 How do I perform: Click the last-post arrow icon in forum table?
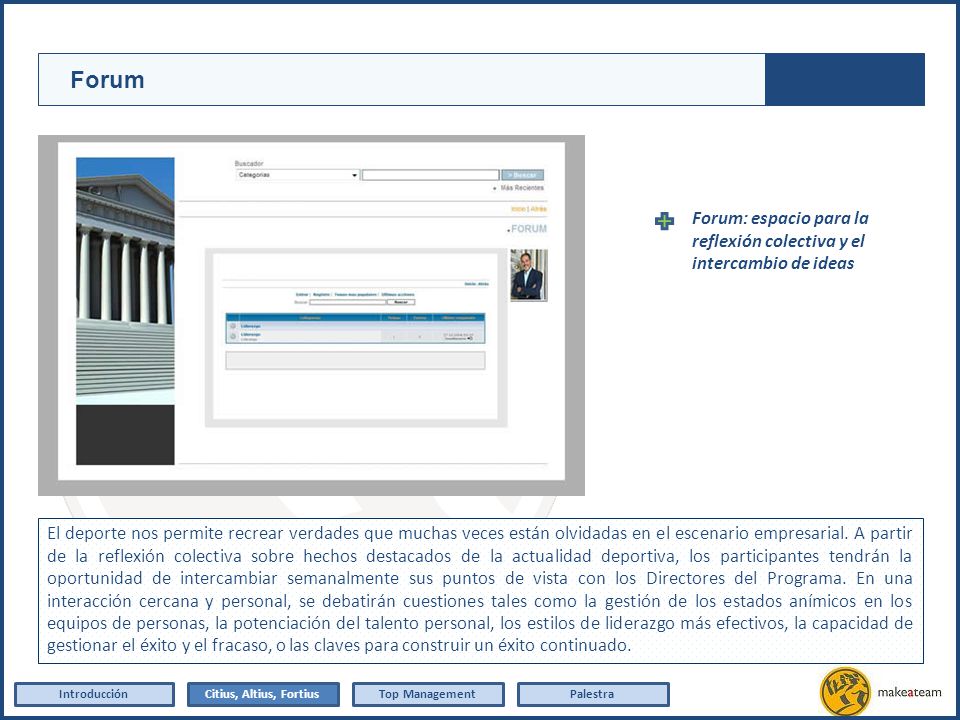[x=470, y=339]
